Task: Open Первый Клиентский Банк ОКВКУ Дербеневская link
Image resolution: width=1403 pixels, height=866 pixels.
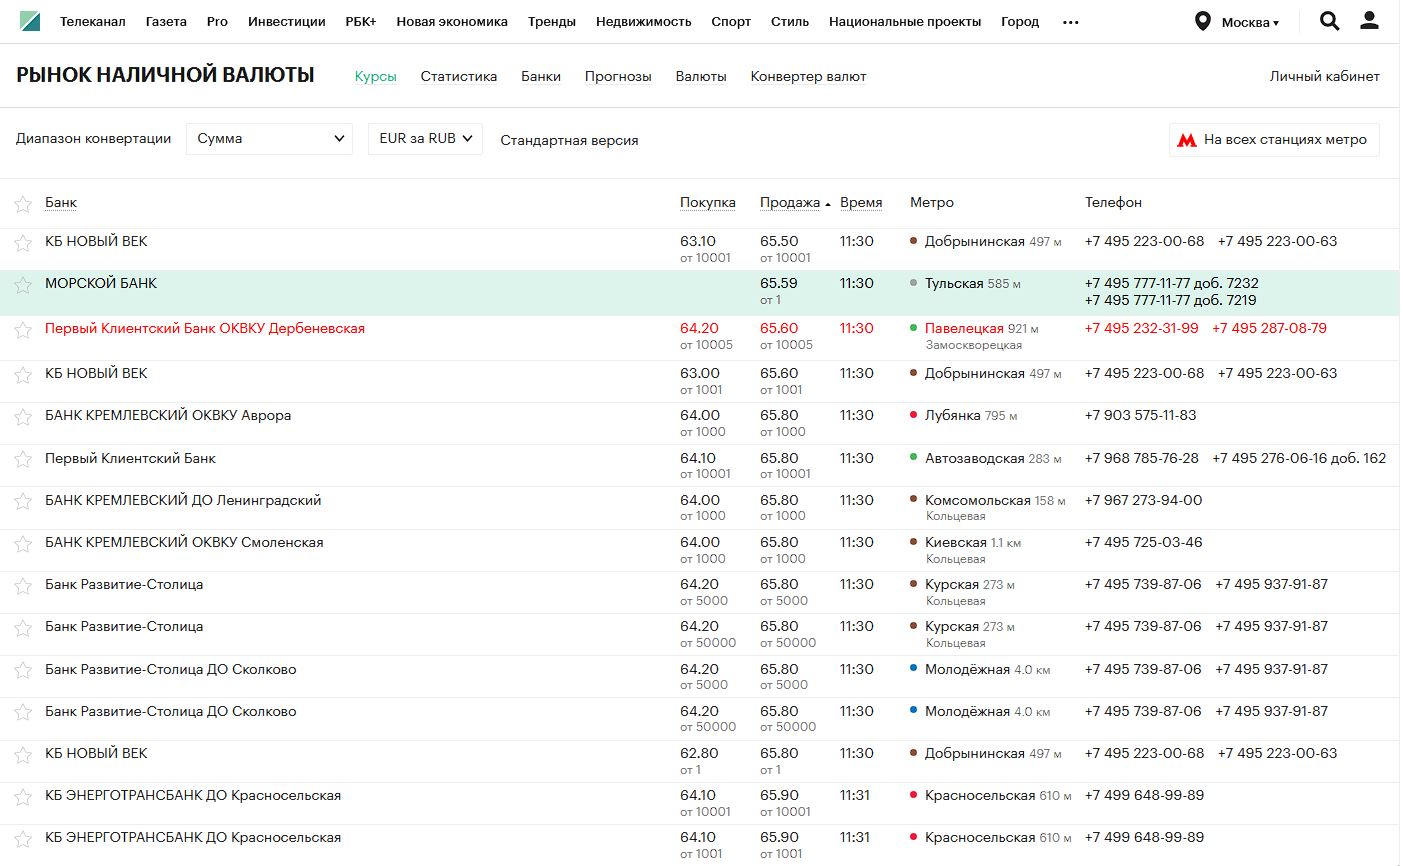Action: [x=205, y=329]
